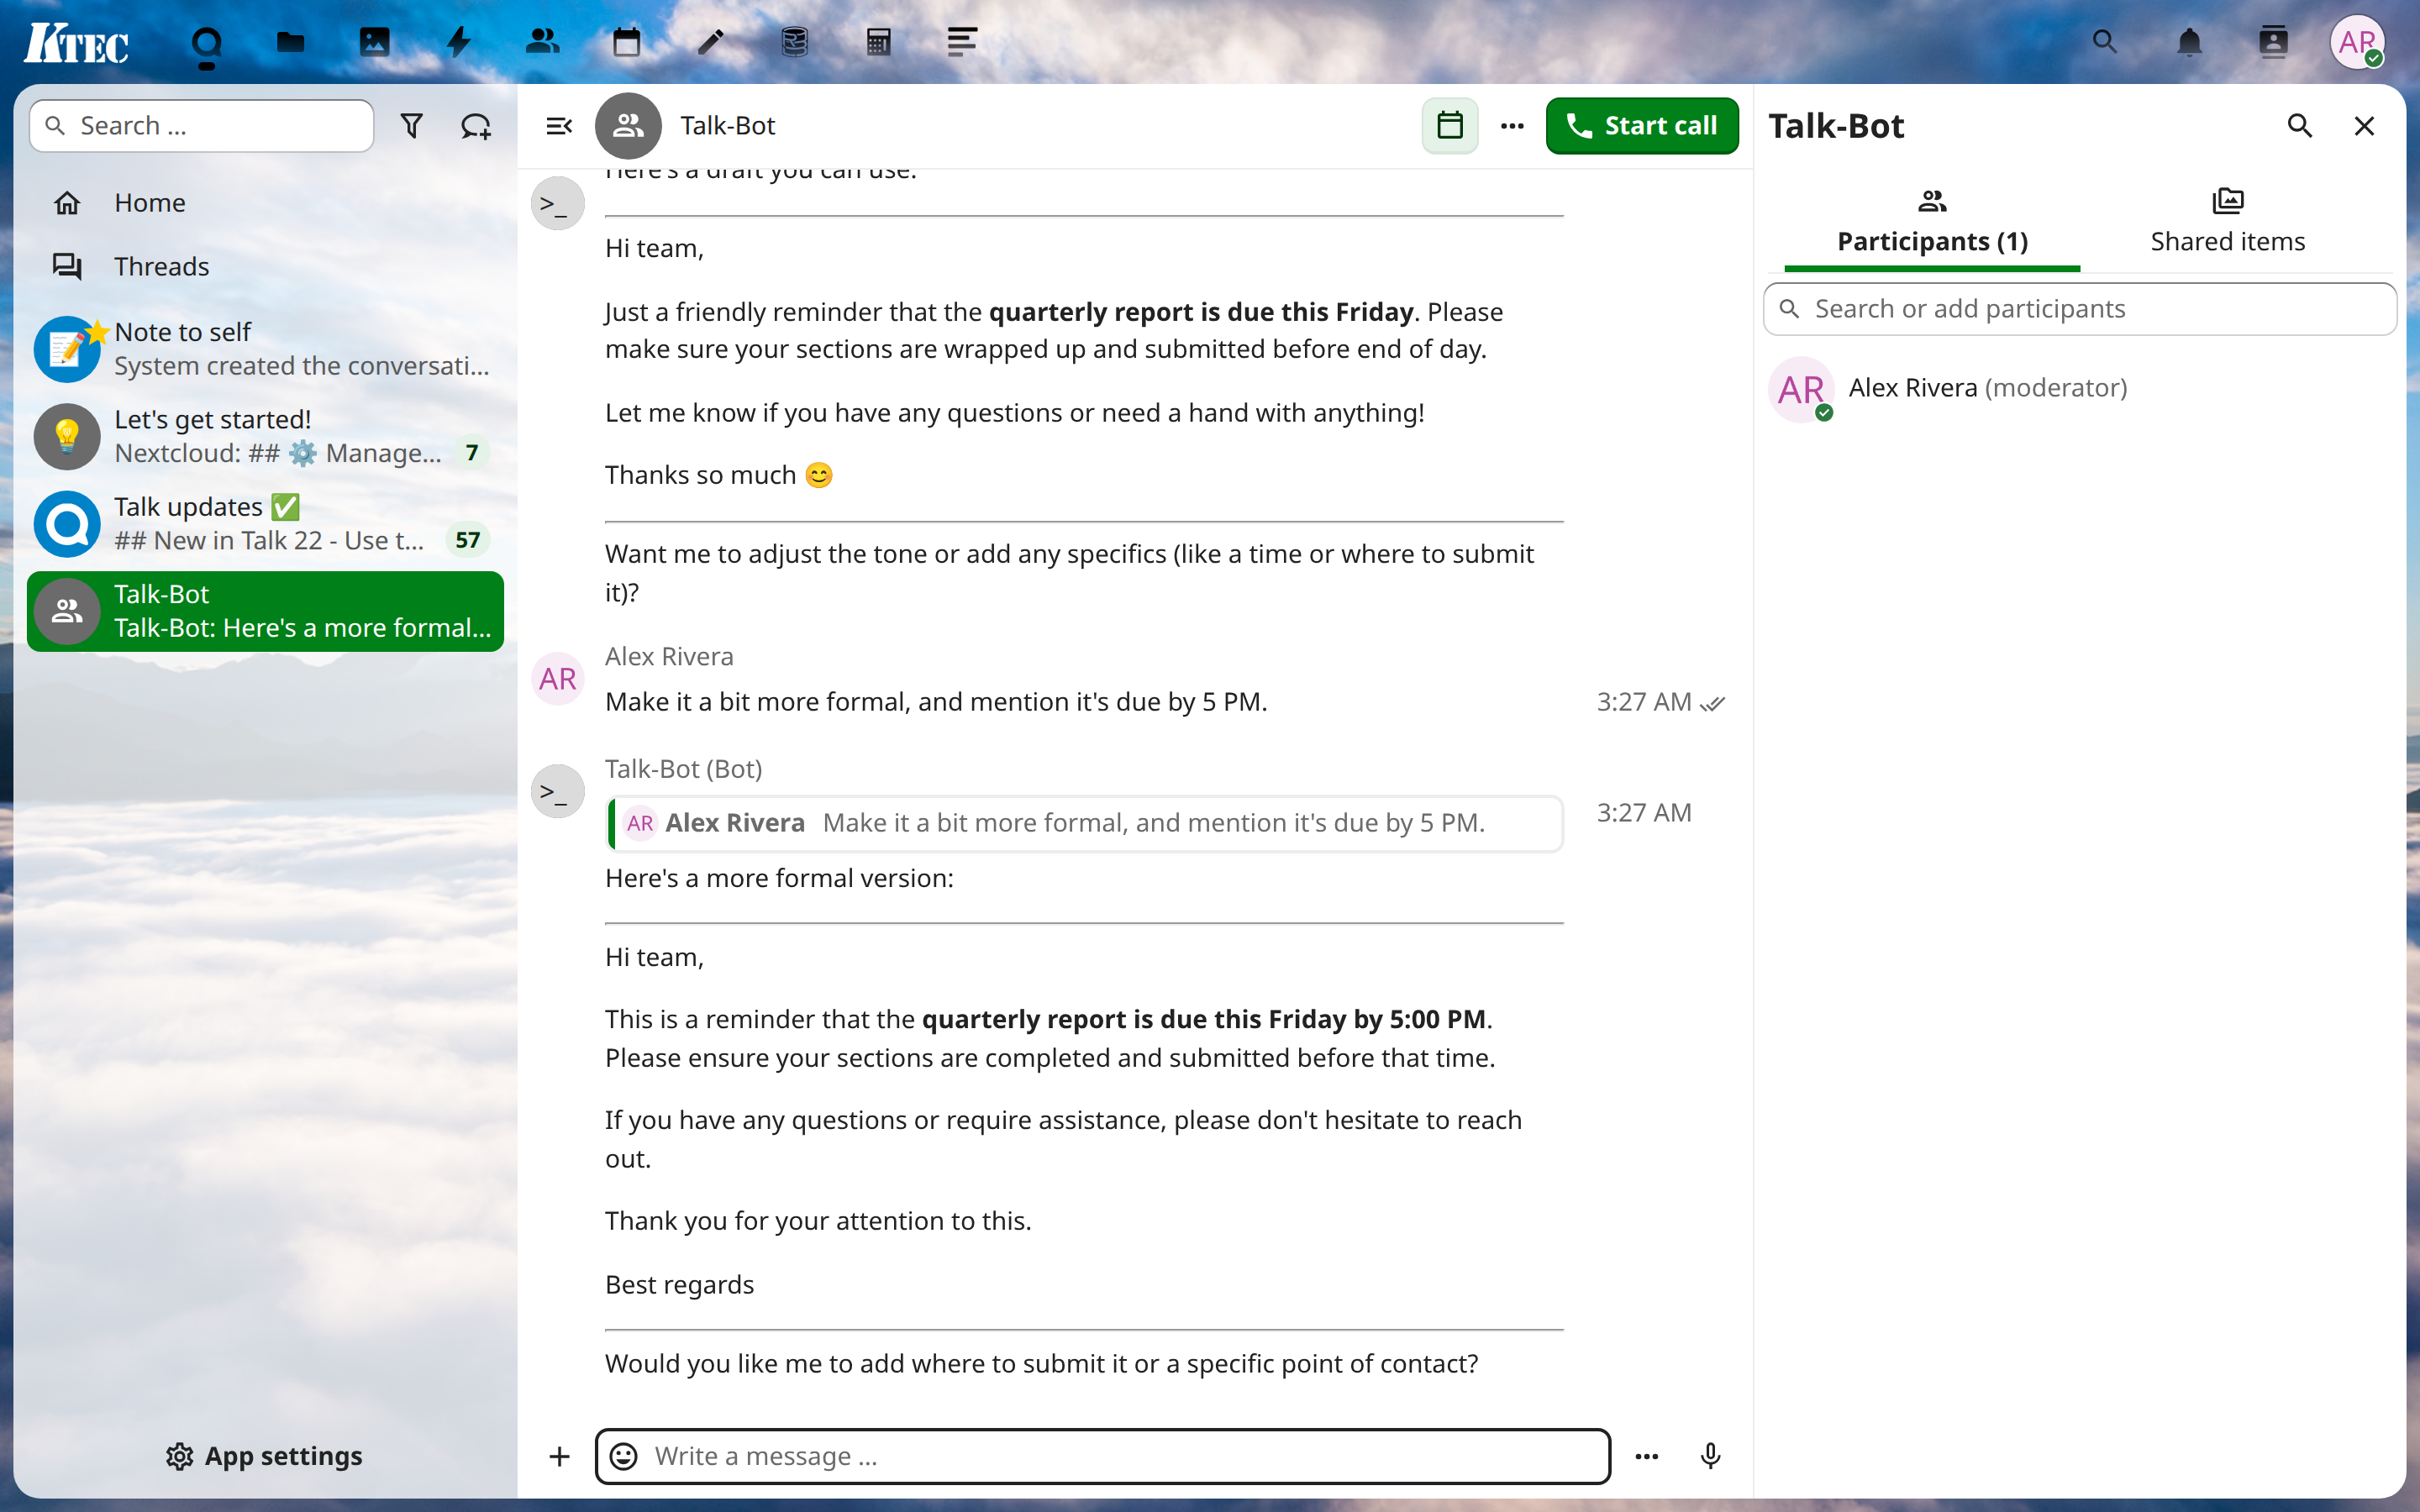The height and width of the screenshot is (1512, 2420).
Task: Open Note to self conversation
Action: (x=265, y=349)
